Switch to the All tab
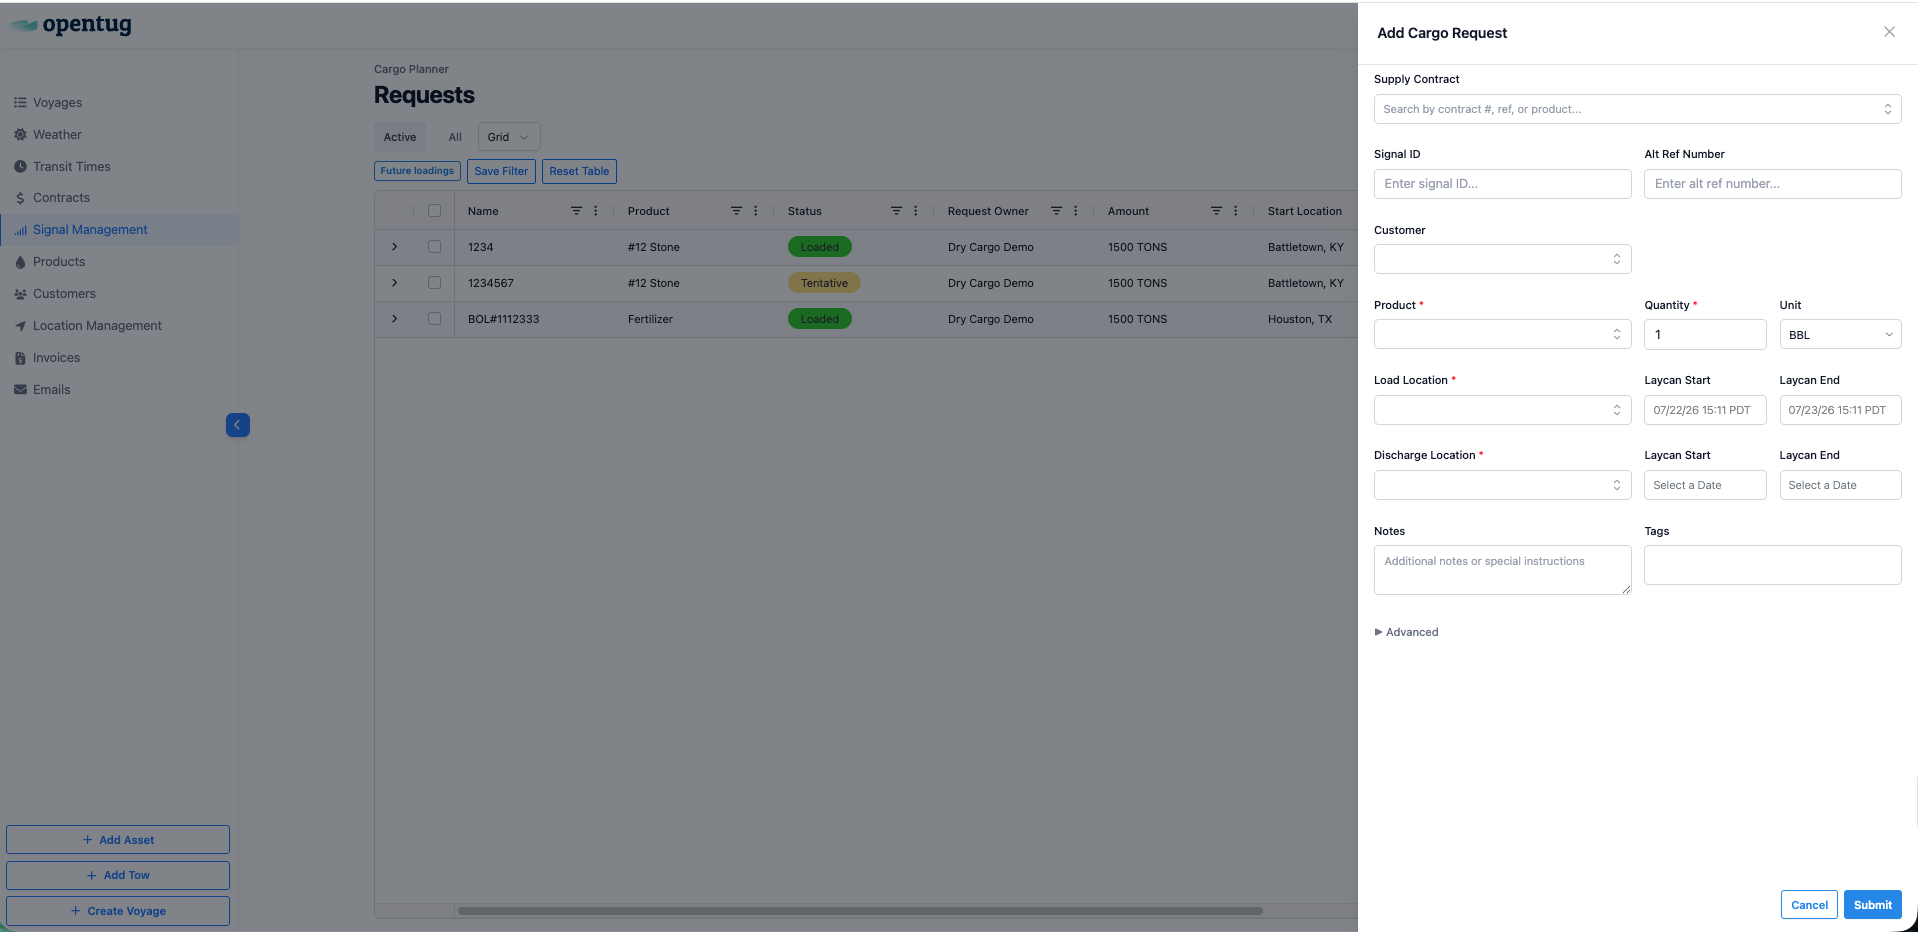 coord(455,137)
